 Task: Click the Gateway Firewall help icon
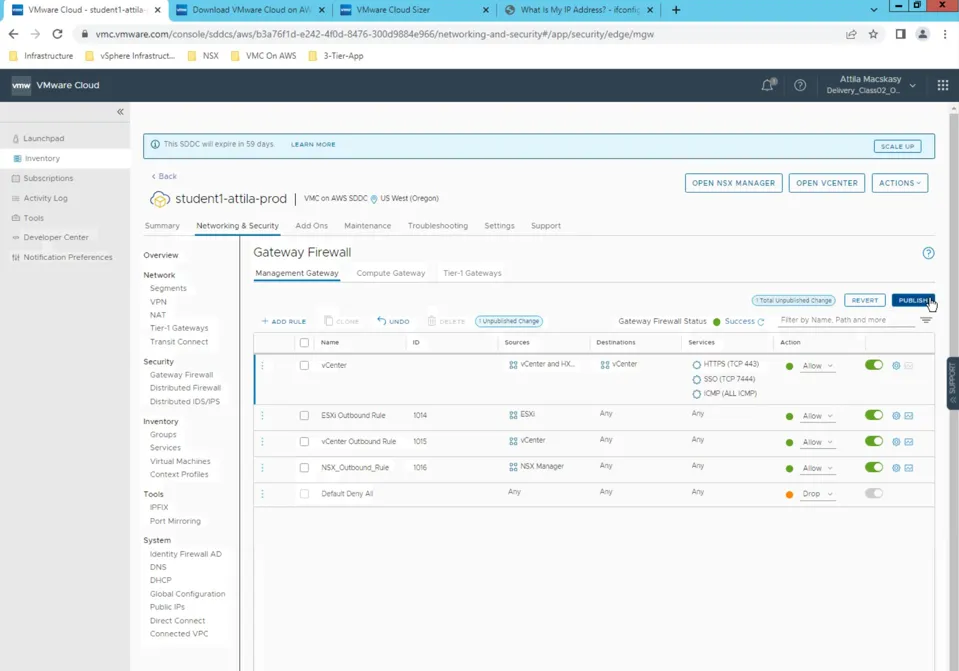click(x=928, y=253)
